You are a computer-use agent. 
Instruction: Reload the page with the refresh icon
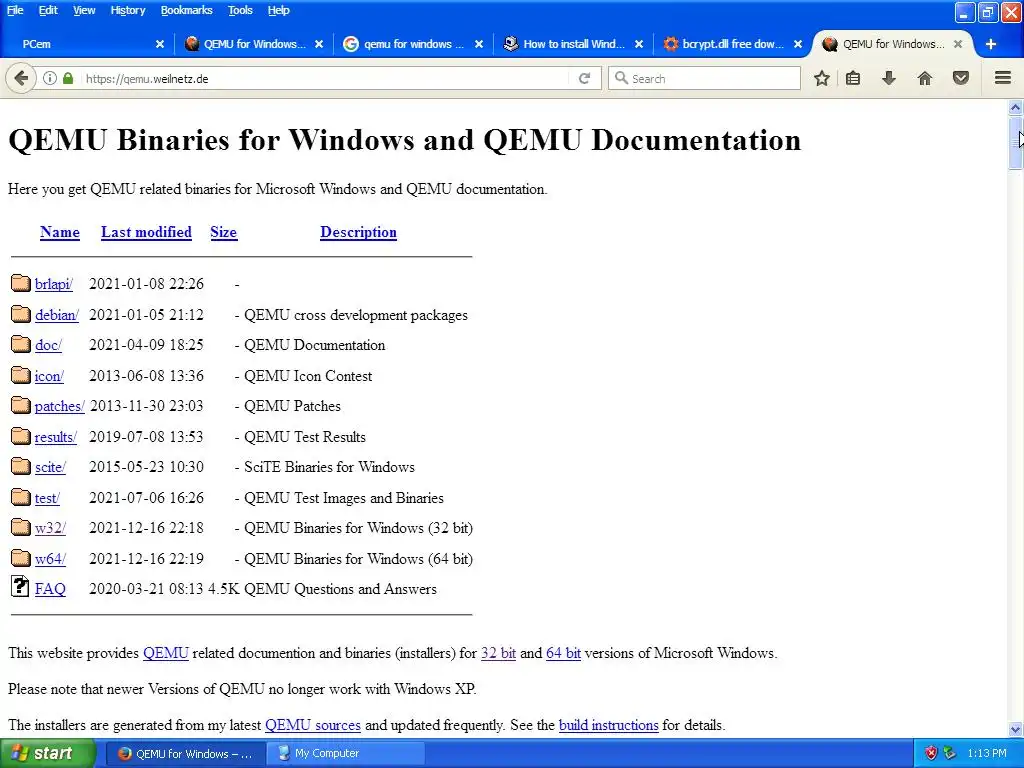tap(584, 78)
